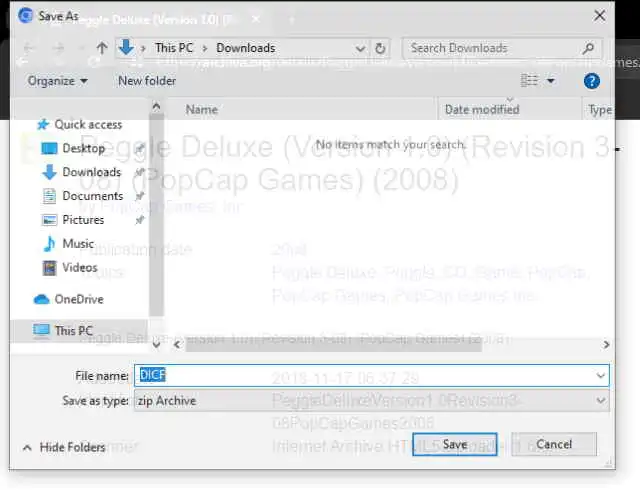640x492 pixels.
Task: Click the Forward navigation arrow
Action: 59,48
